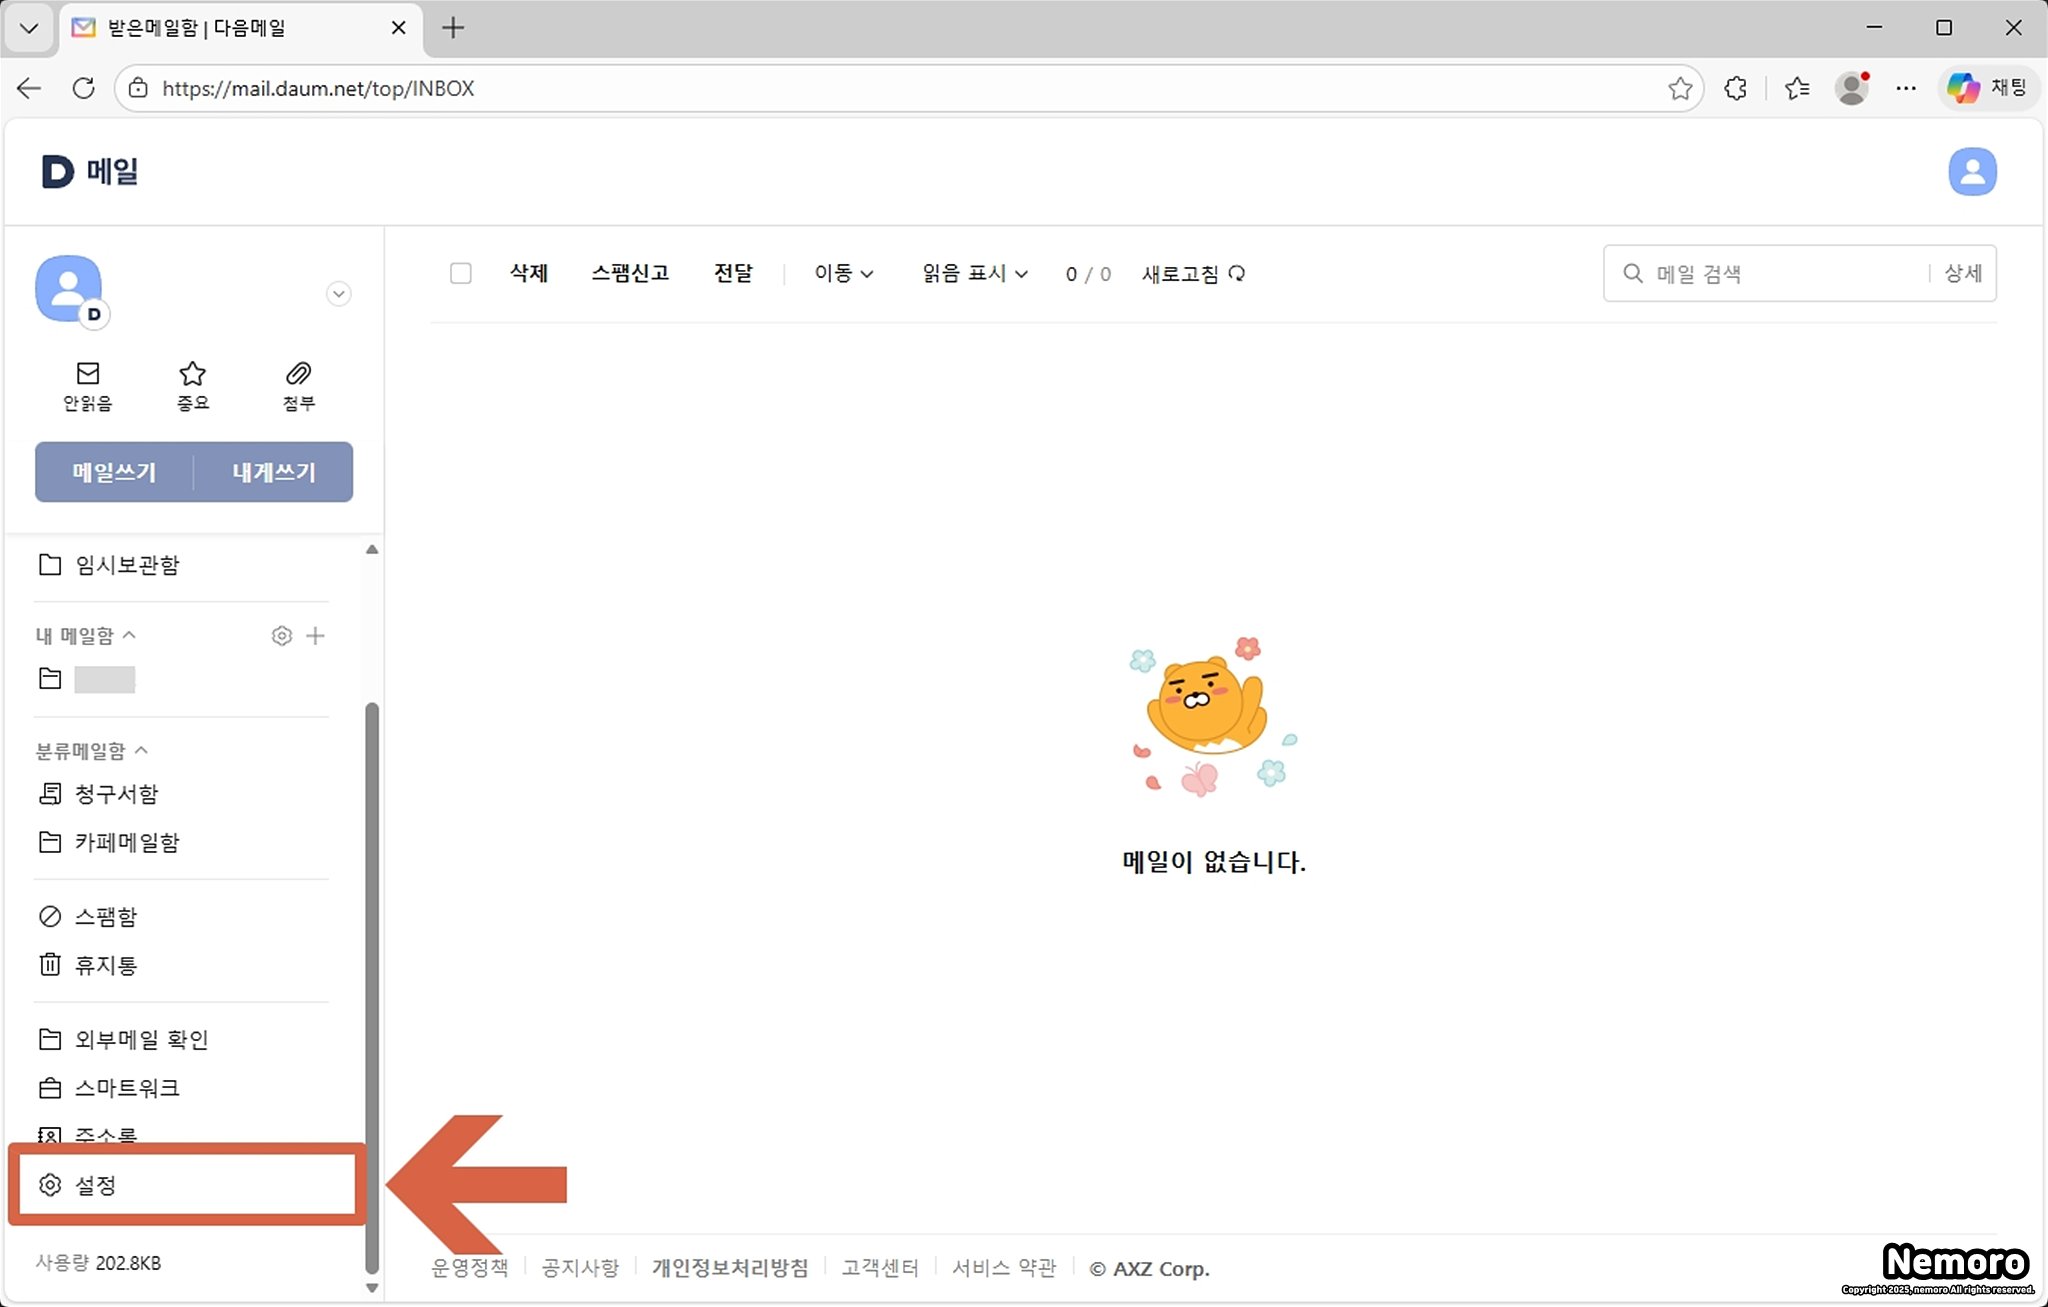Click the profile avatar in header
This screenshot has width=2048, height=1307.
[x=1971, y=172]
